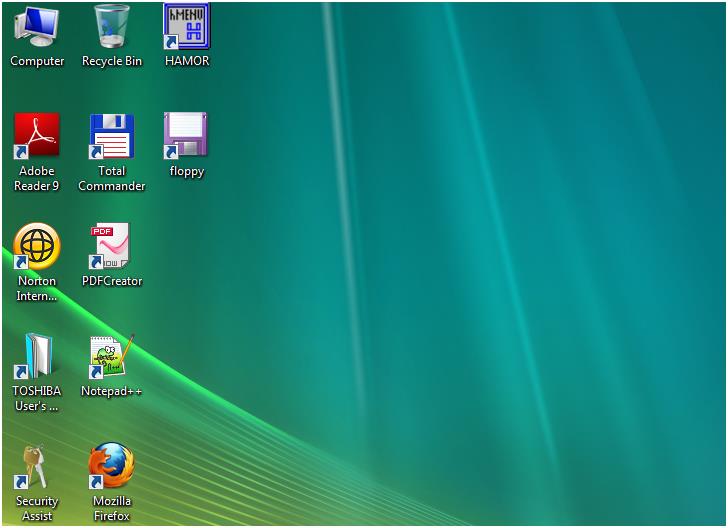
Task: Select the HAMOR shortcut icon
Action: (x=187, y=26)
